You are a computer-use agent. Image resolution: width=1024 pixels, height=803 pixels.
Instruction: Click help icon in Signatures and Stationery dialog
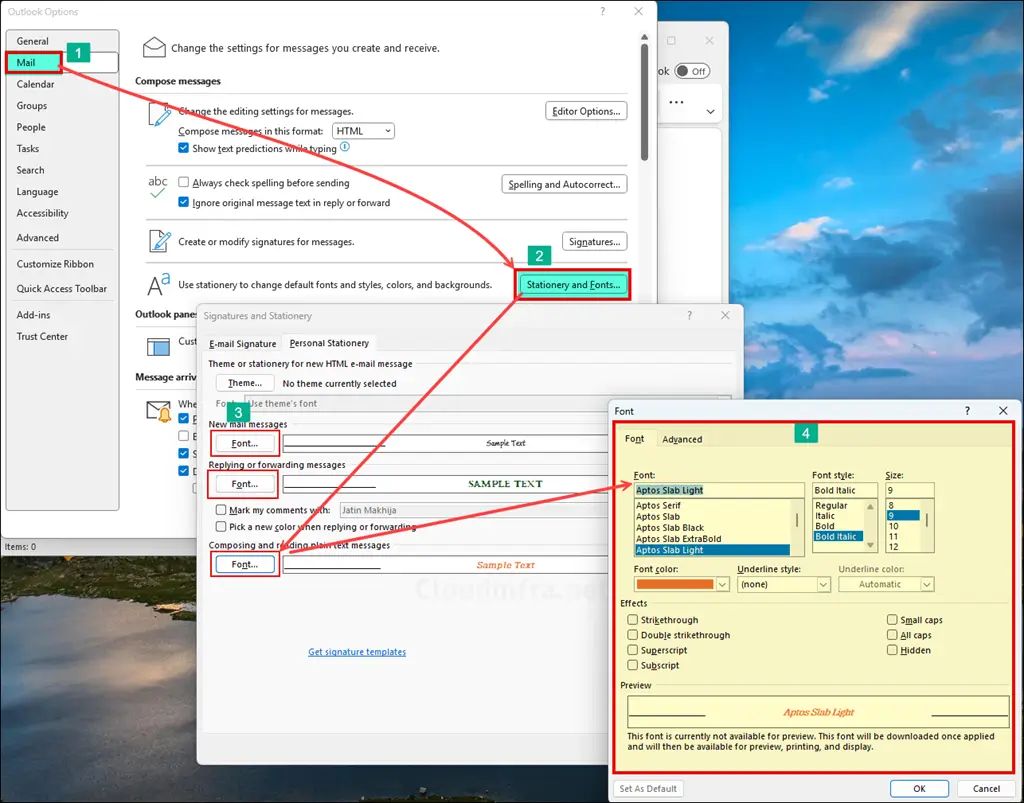click(x=688, y=315)
